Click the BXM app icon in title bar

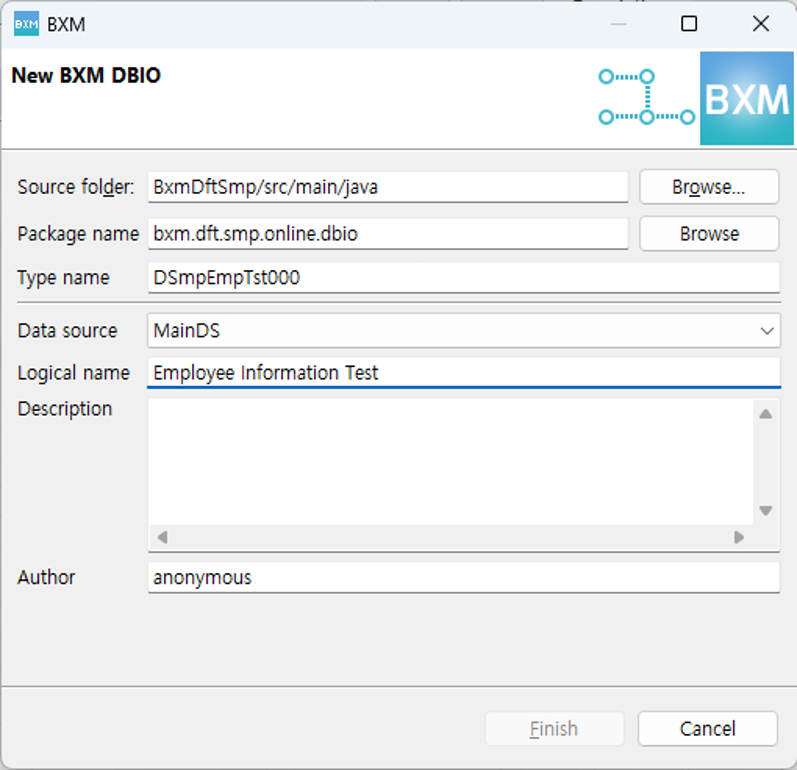[x=26, y=24]
